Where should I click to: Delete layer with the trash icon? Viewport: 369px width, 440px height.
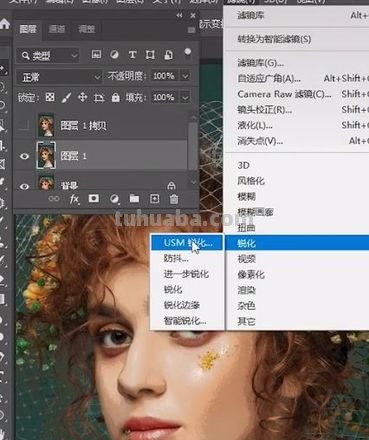click(174, 199)
